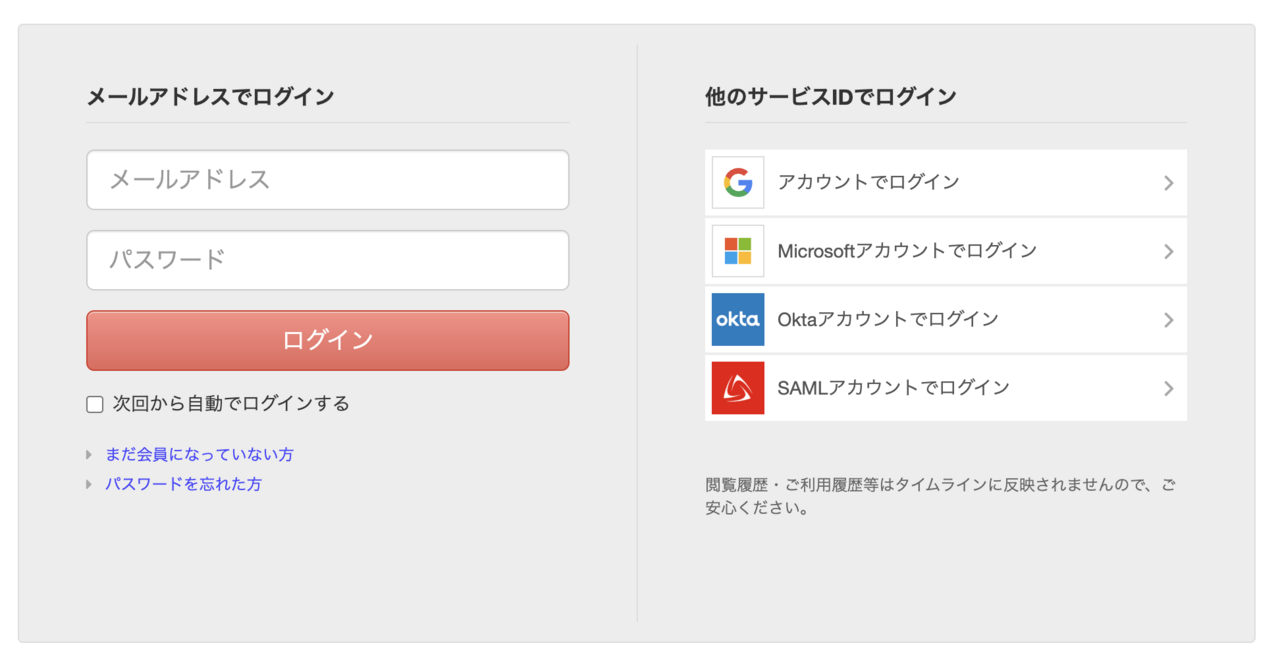
Task: Select アカウントでログイン for Google
Action: tap(868, 182)
